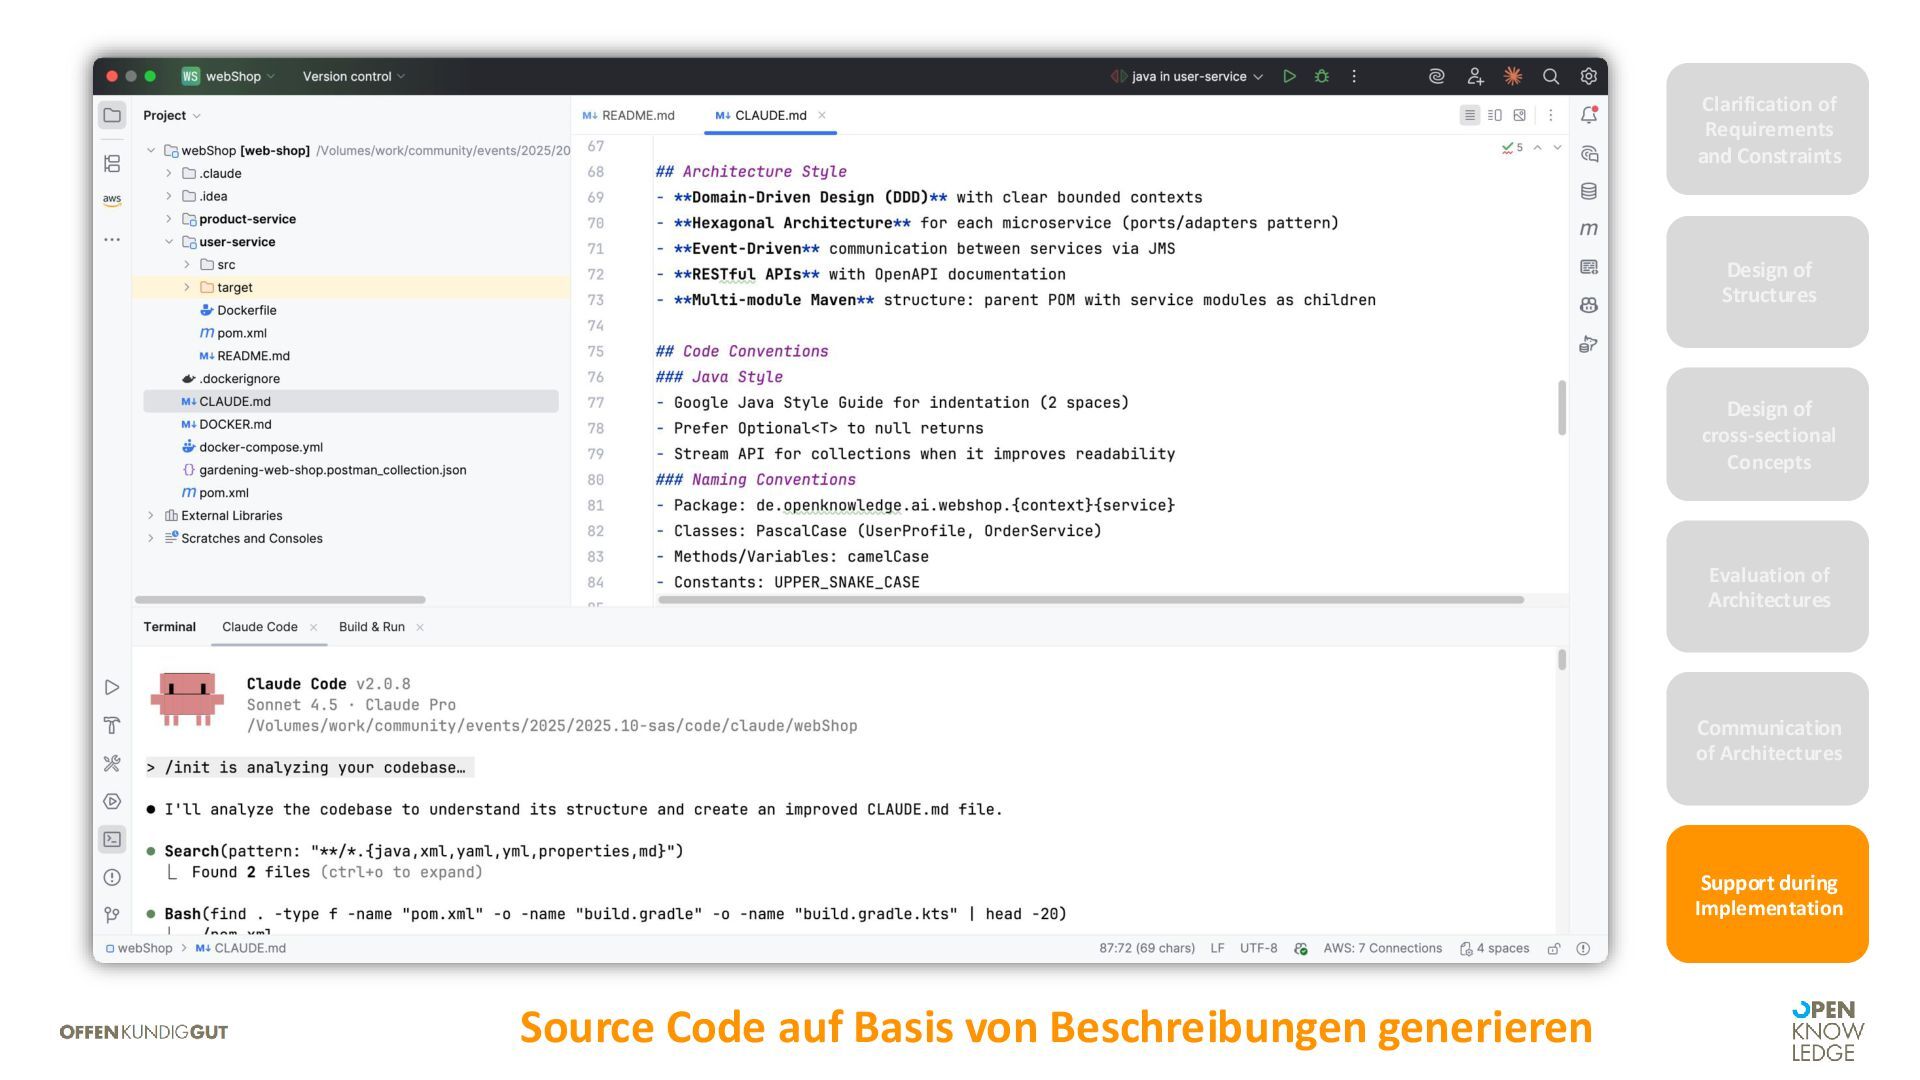Image resolution: width=1920 pixels, height=1080 pixels.
Task: Click webShop breadcrumb in status bar
Action: 144,948
